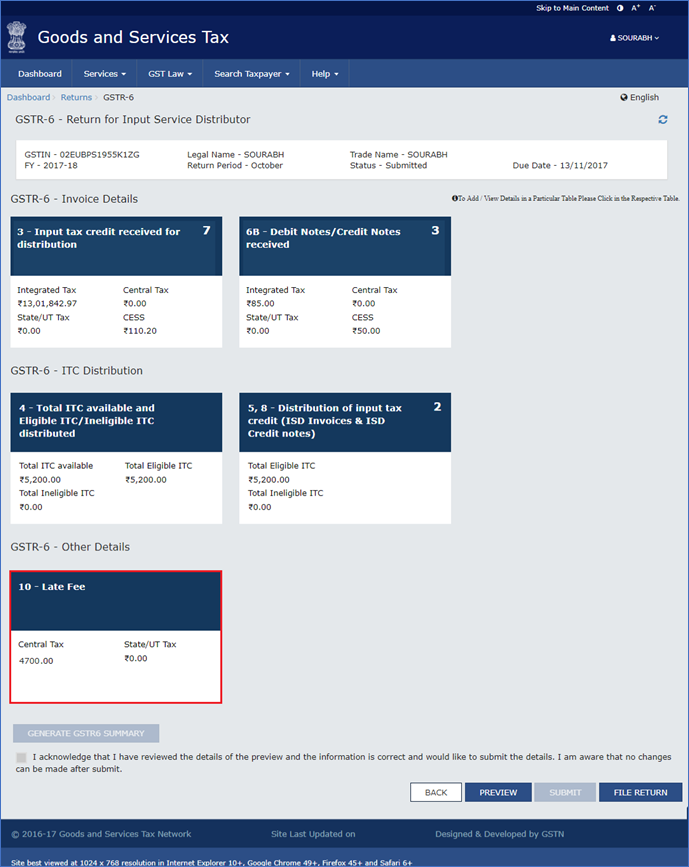The image size is (689, 867).
Task: Click the Returns breadcrumb link
Action: click(x=76, y=97)
